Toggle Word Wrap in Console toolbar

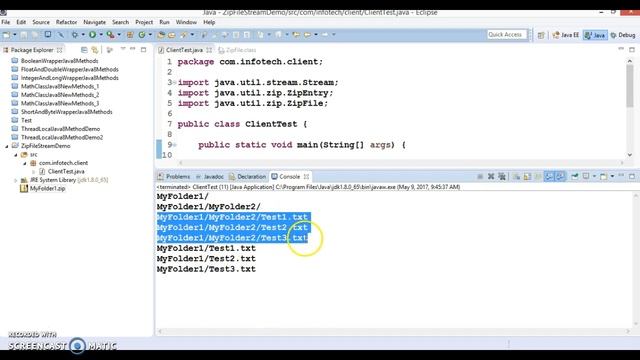click(x=538, y=176)
